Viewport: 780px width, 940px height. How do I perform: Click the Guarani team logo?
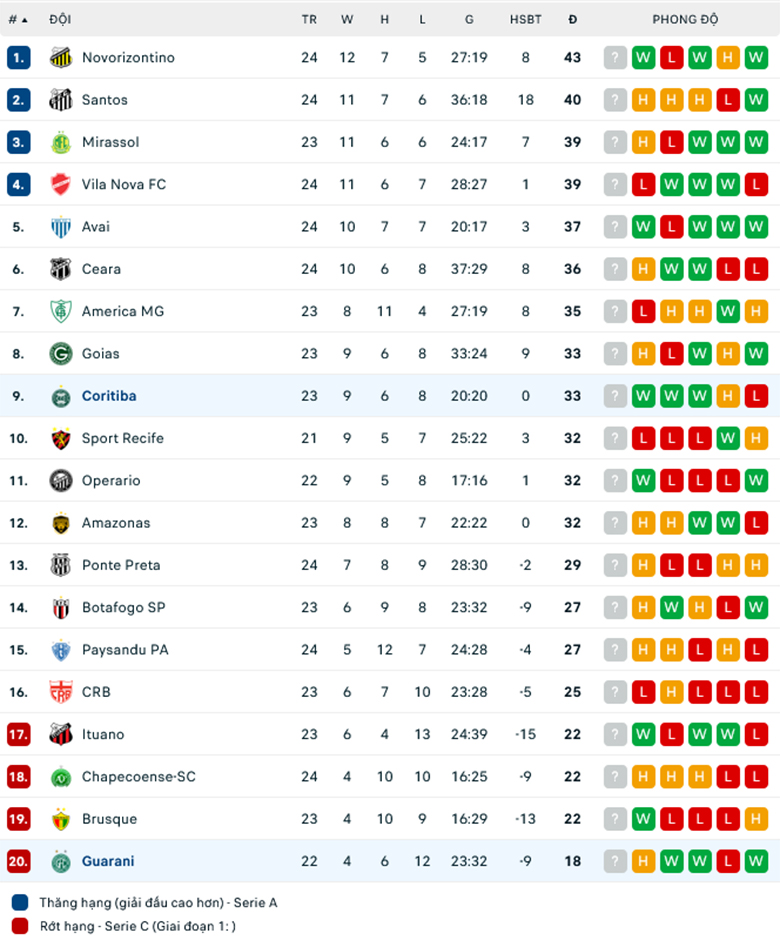pyautogui.click(x=60, y=861)
